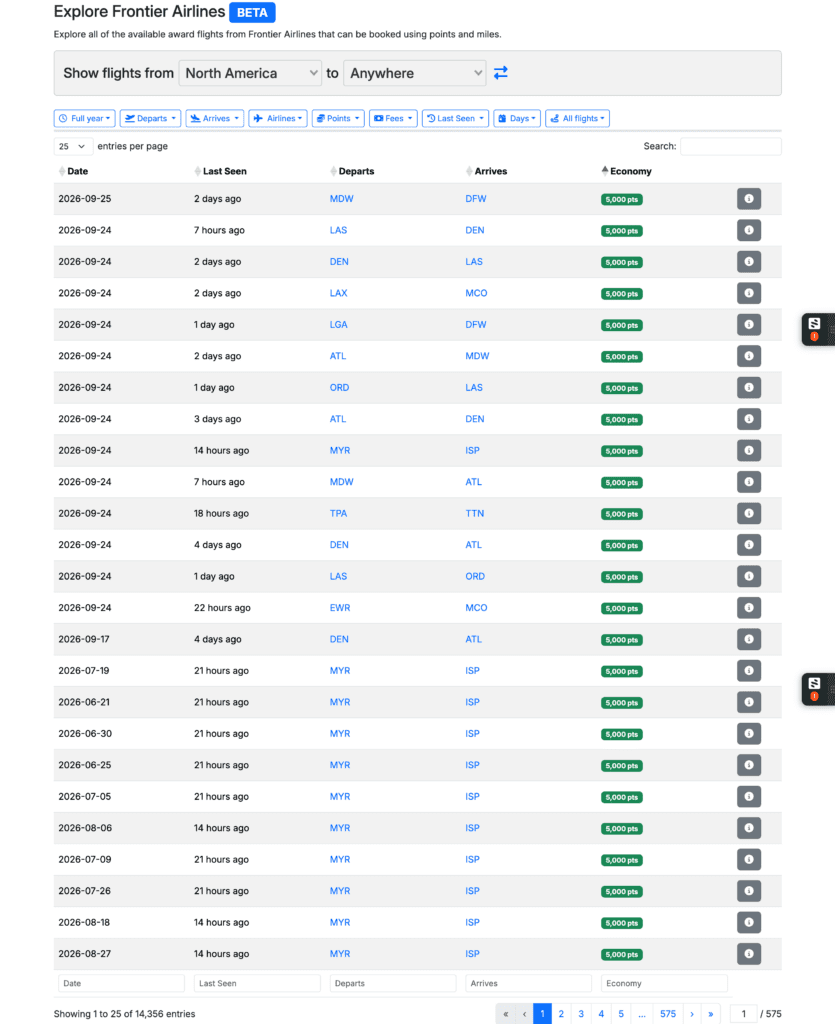The width and height of the screenshot is (835, 1024).
Task: Open info icon for ORD to LAS row
Action: coord(749,388)
